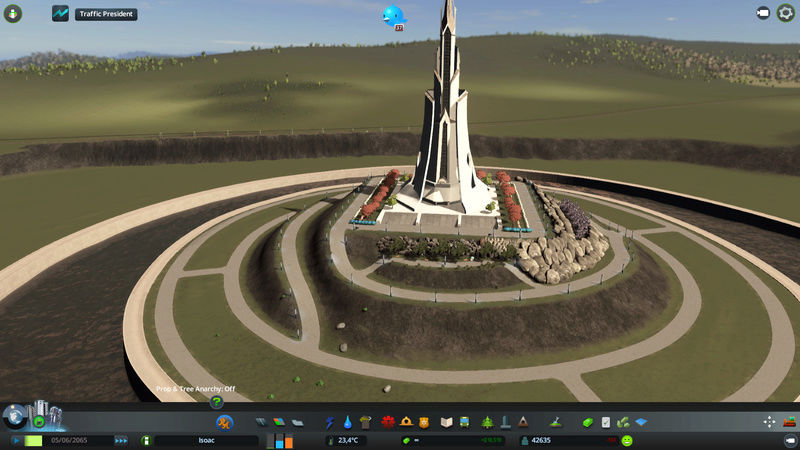Click the round mod icon in top-left corner
Image resolution: width=800 pixels, height=450 pixels.
tap(13, 13)
